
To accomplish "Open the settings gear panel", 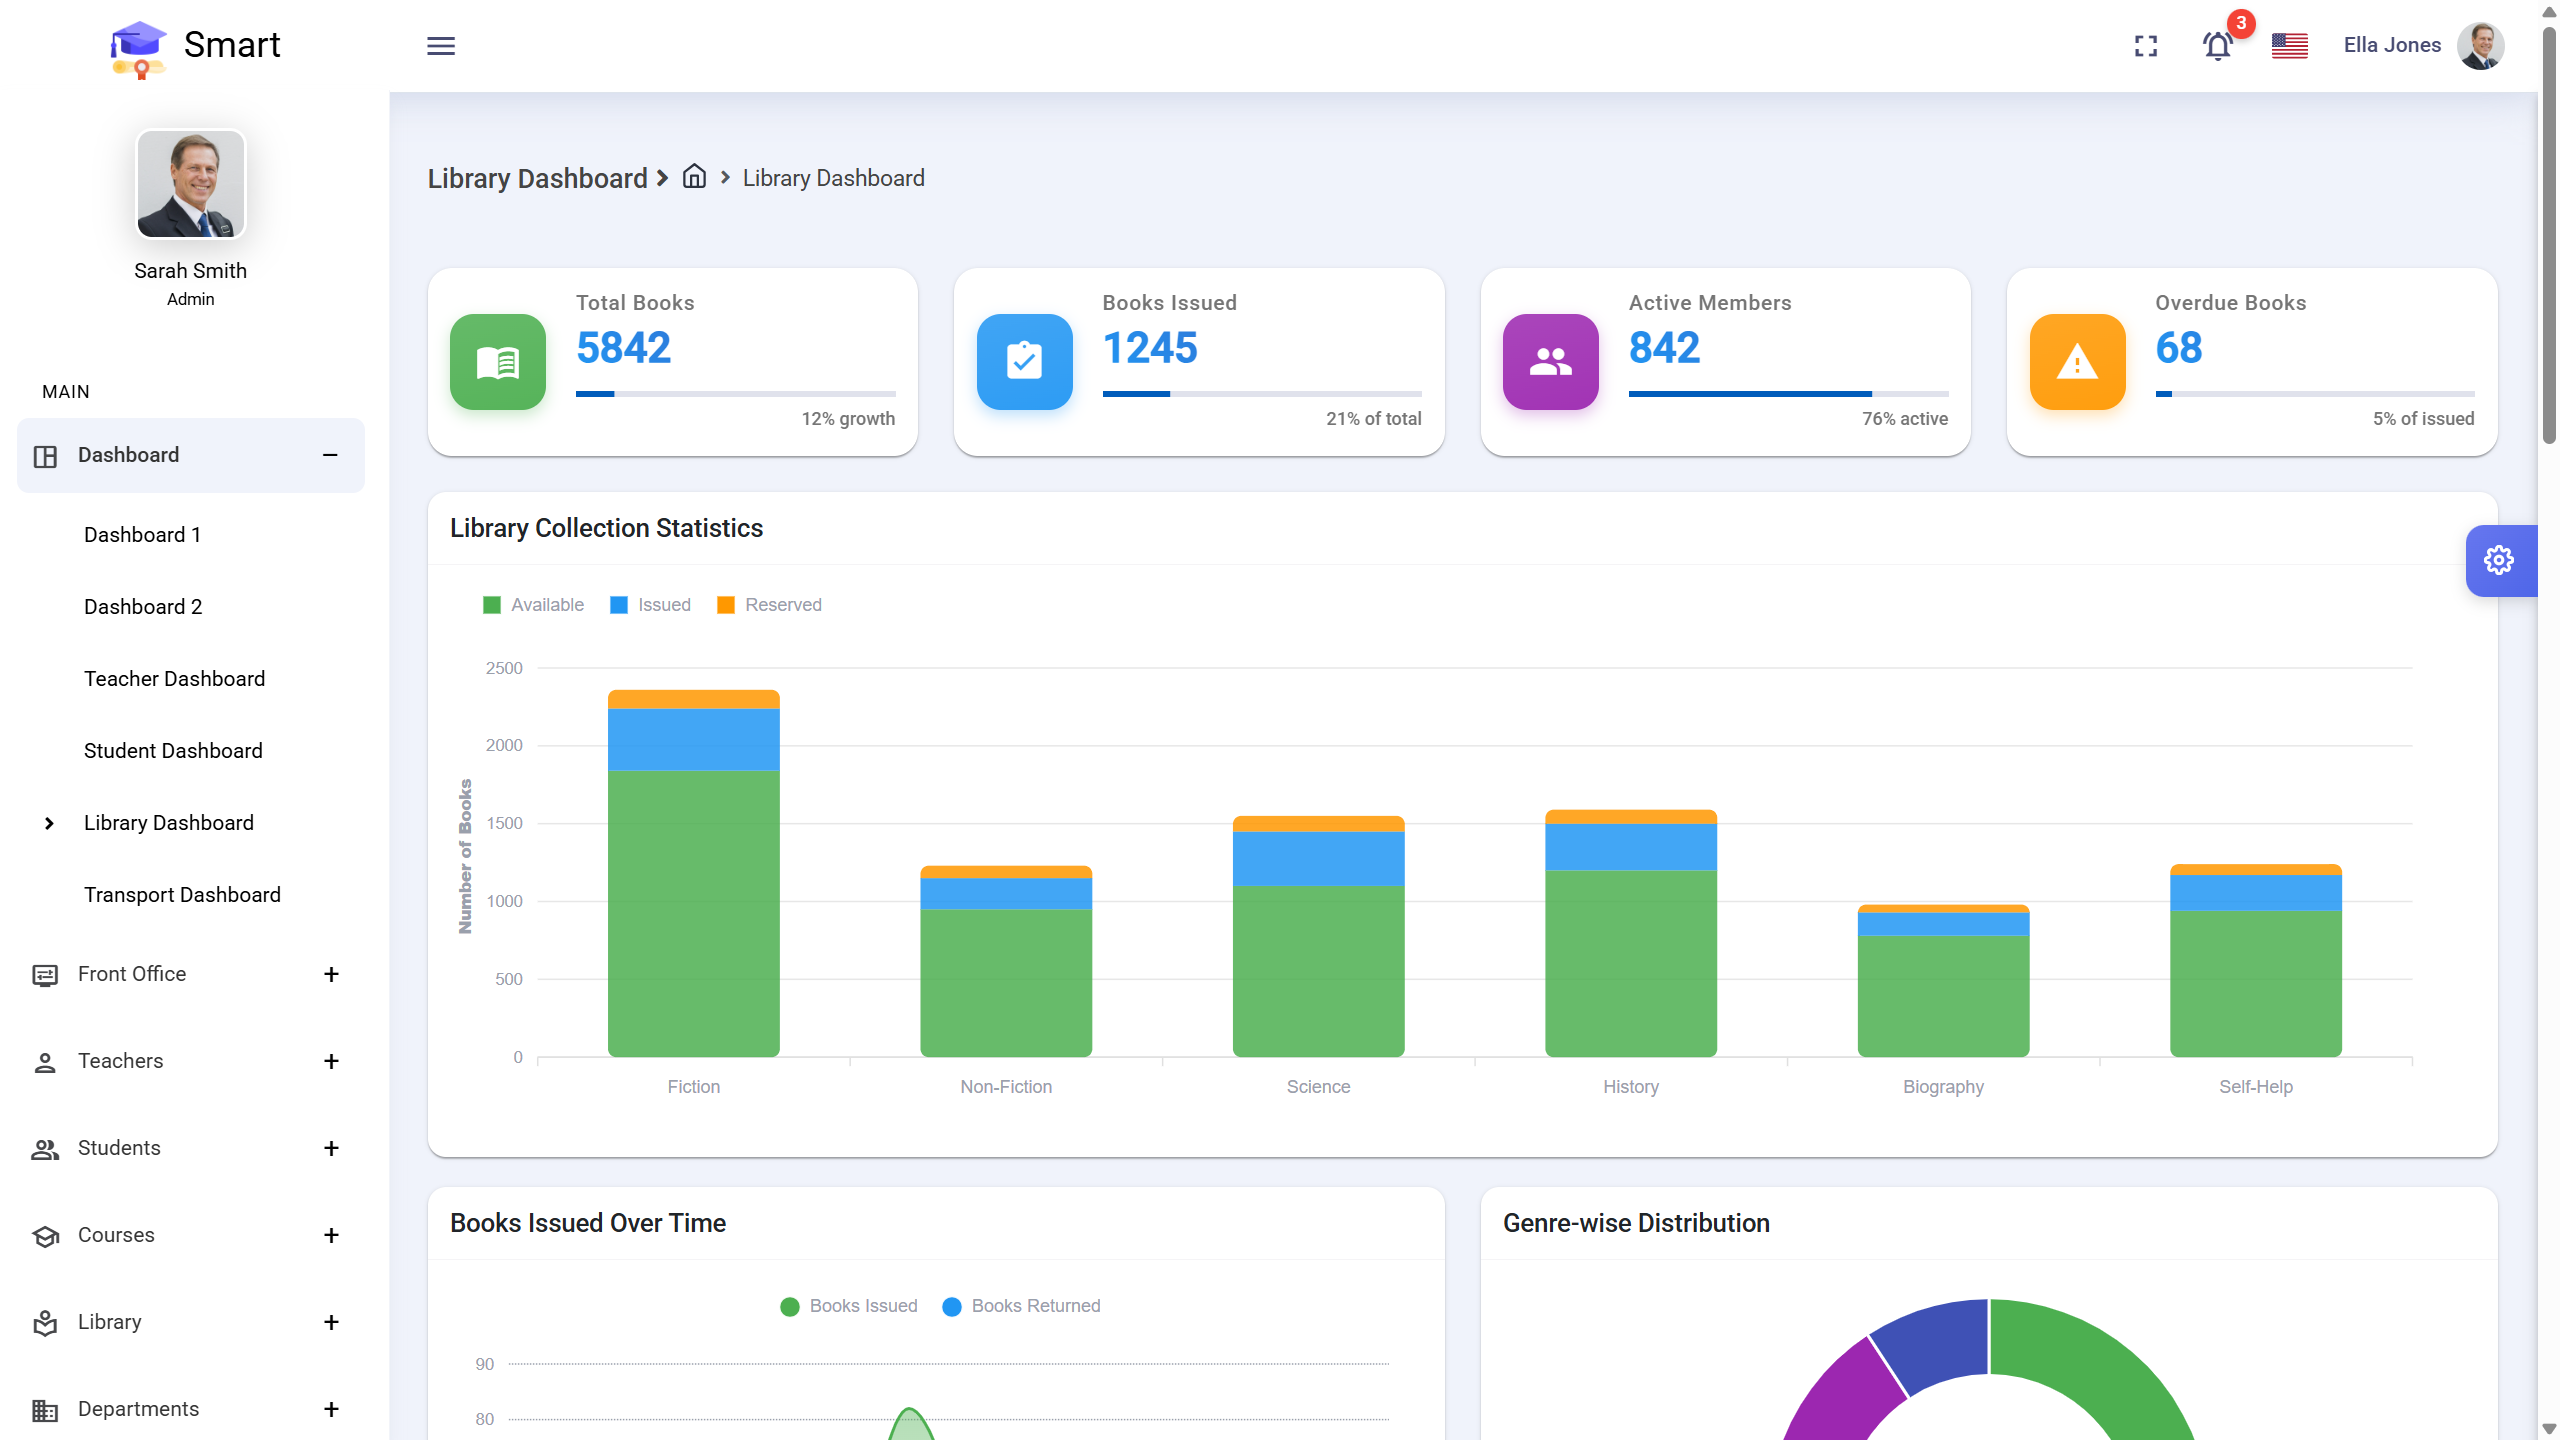I will (x=2499, y=560).
